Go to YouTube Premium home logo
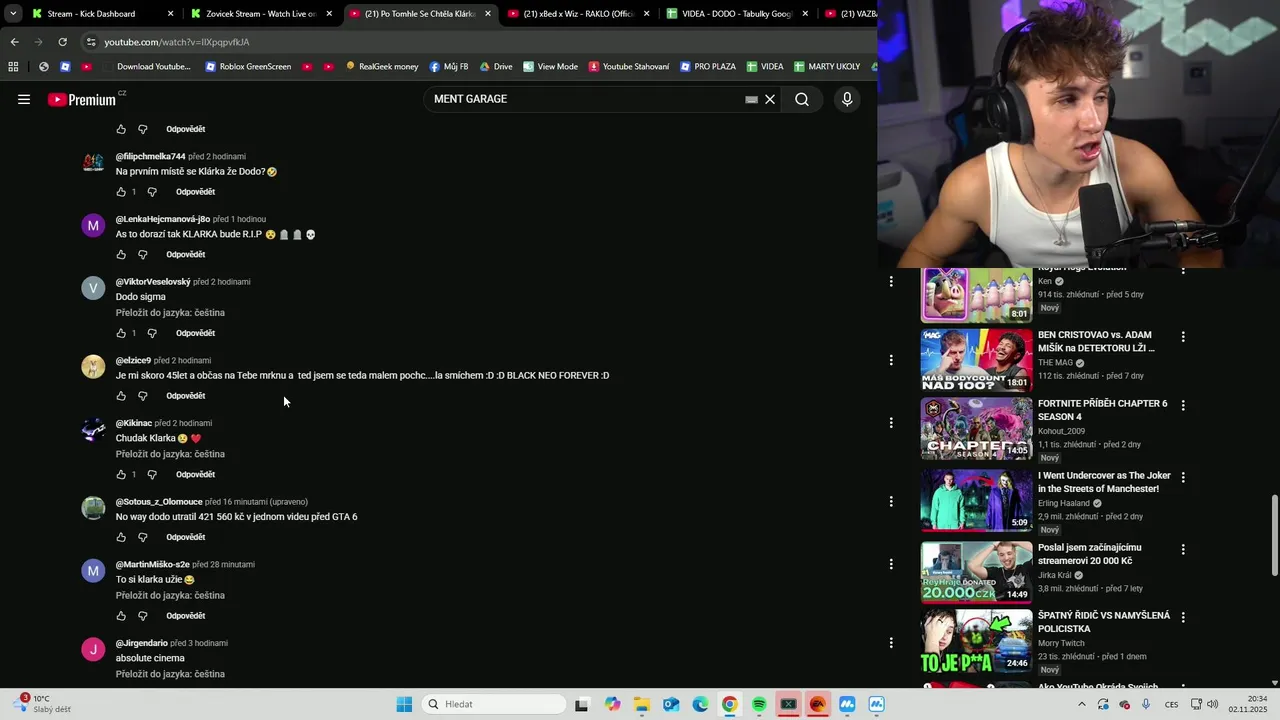Screen dimensions: 1280x720 pos(84,99)
